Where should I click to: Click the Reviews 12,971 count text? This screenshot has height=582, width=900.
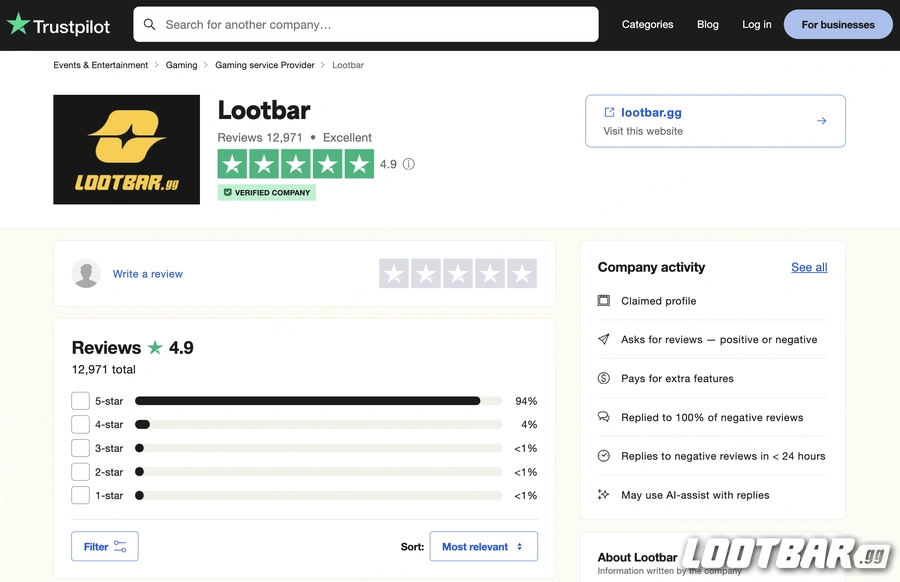(259, 137)
